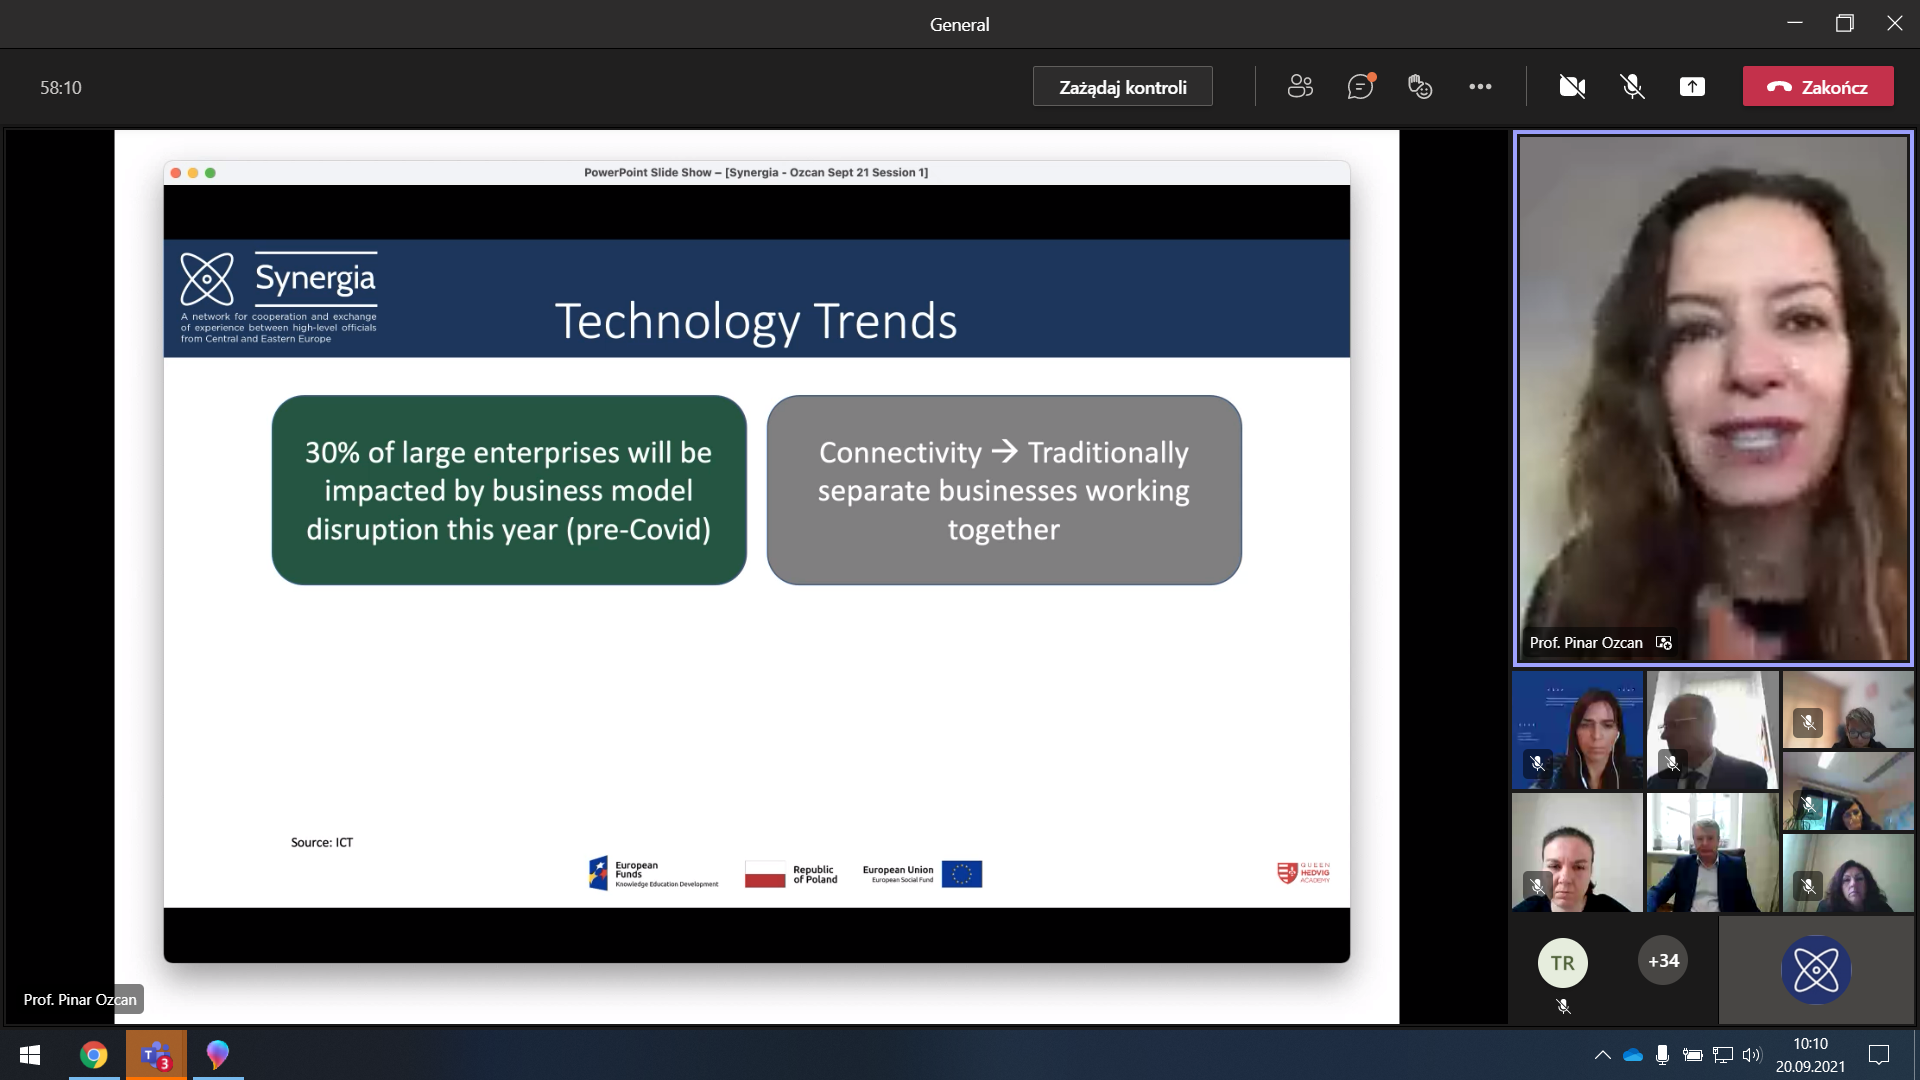Unmute the microphone
Viewport: 1920px width, 1080px height.
coord(1632,87)
